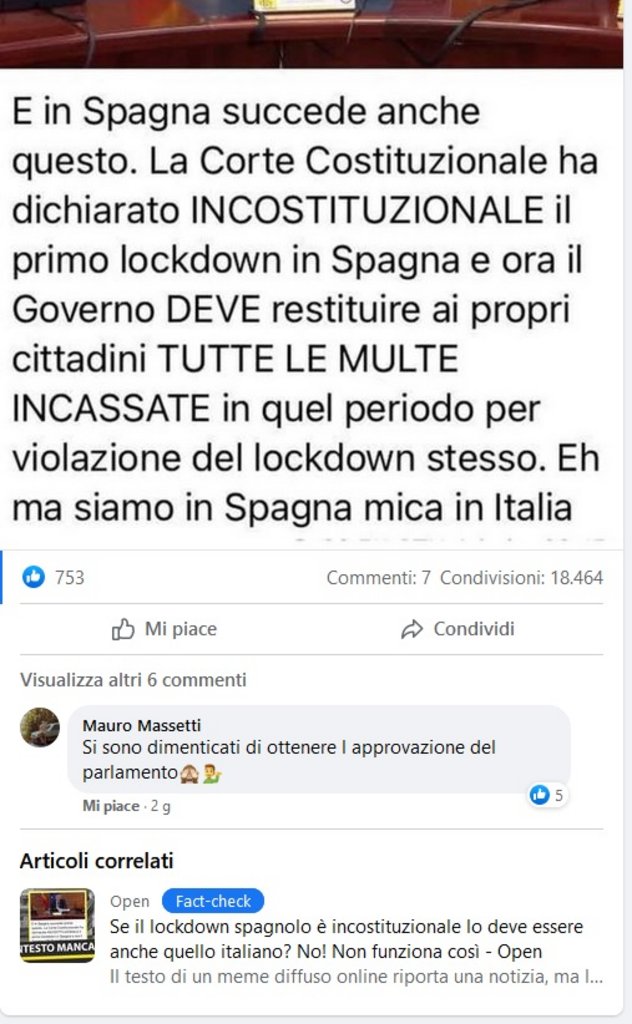
Task: Click the share arrow icon beside Condividi
Action: [x=412, y=630]
